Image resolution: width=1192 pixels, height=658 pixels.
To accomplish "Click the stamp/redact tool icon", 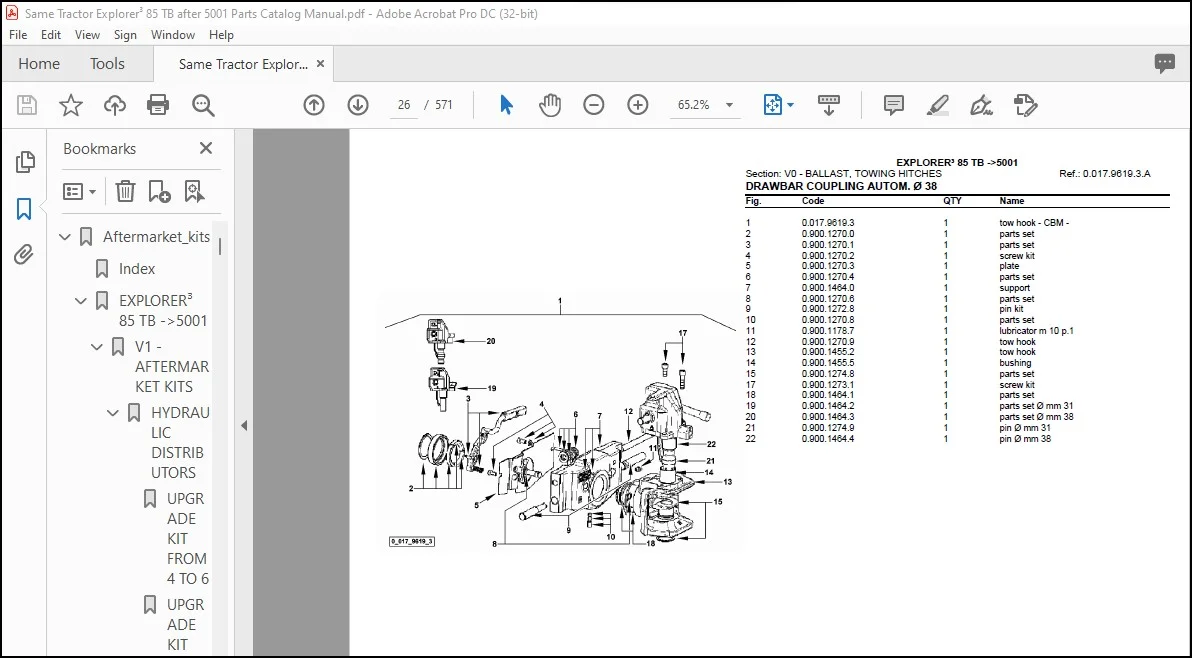I will tap(1026, 105).
